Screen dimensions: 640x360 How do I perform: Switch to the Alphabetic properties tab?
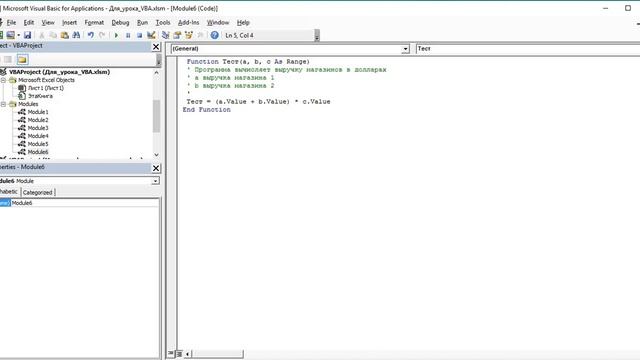click(9, 191)
